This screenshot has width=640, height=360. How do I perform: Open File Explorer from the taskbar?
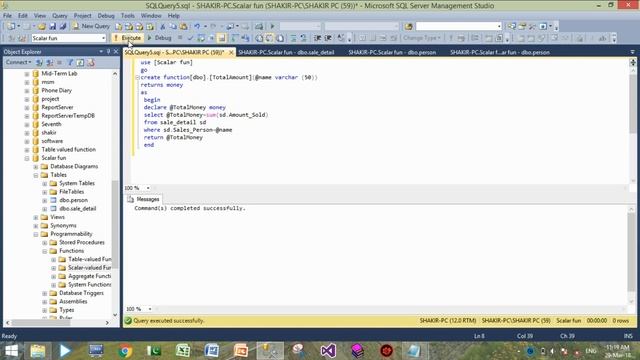[38, 351]
